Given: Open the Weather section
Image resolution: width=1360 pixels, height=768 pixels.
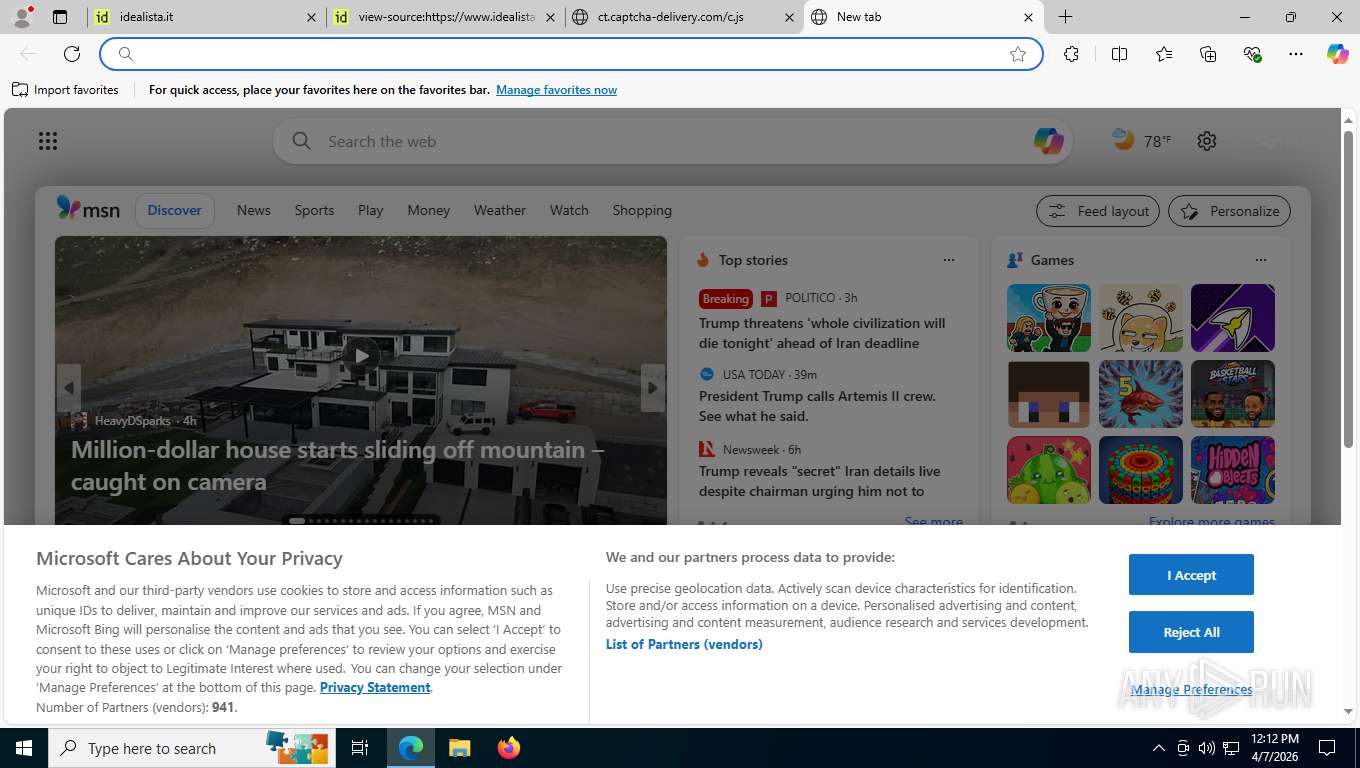Looking at the screenshot, I should pyautogui.click(x=500, y=210).
